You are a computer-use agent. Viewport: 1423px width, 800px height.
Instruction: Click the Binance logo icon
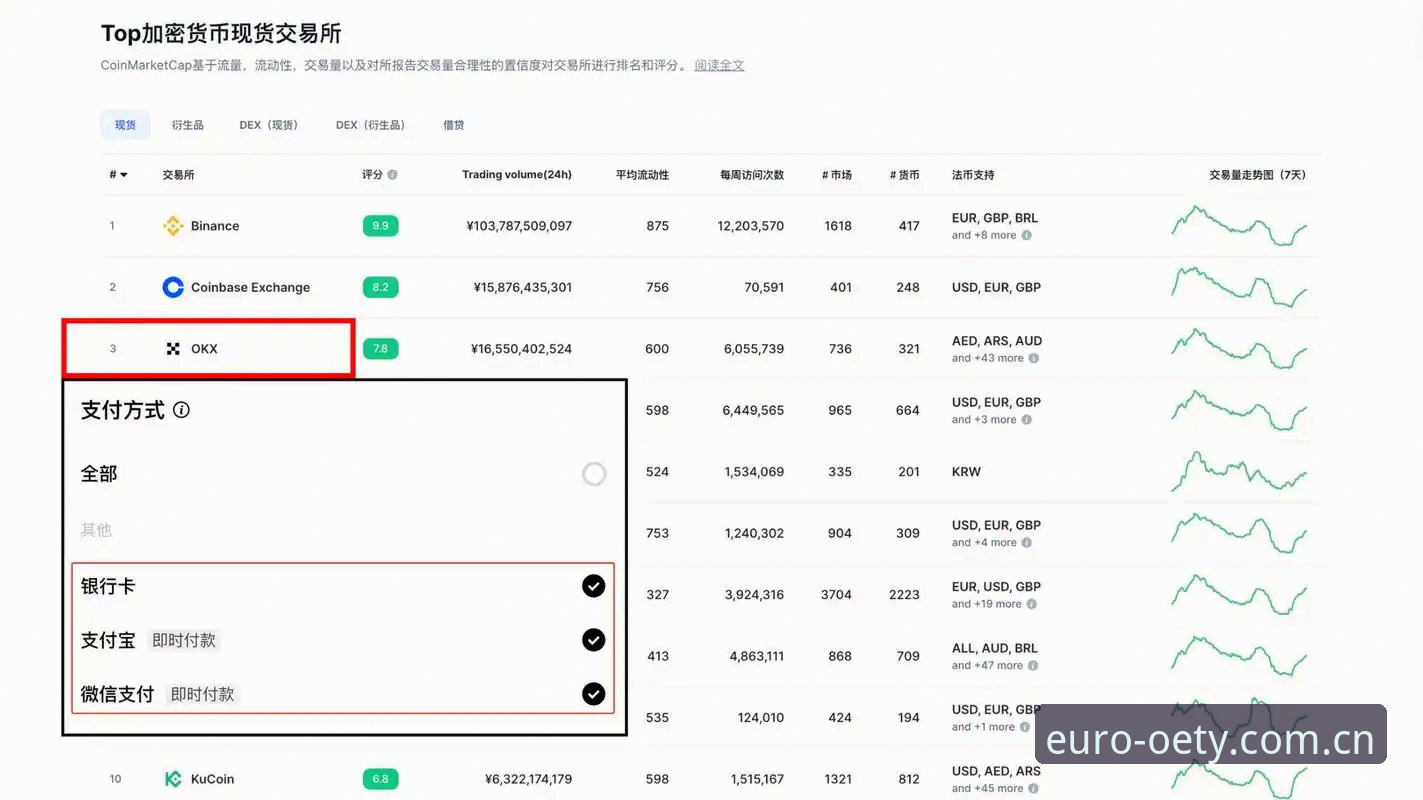tap(173, 226)
